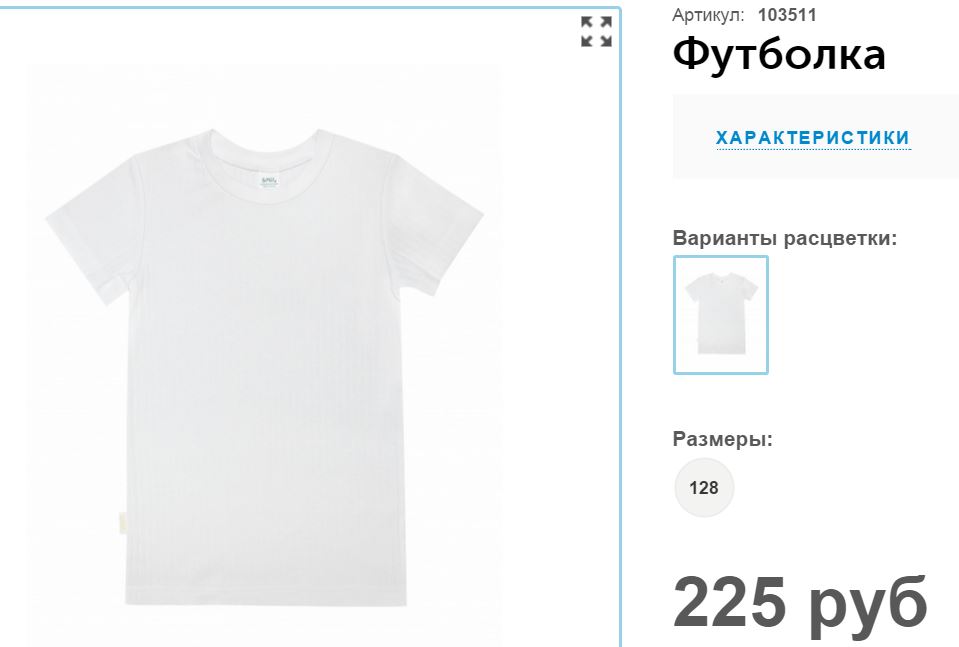Click the upper-left arrow of the expand icon
959x647 pixels.
pos(587,23)
